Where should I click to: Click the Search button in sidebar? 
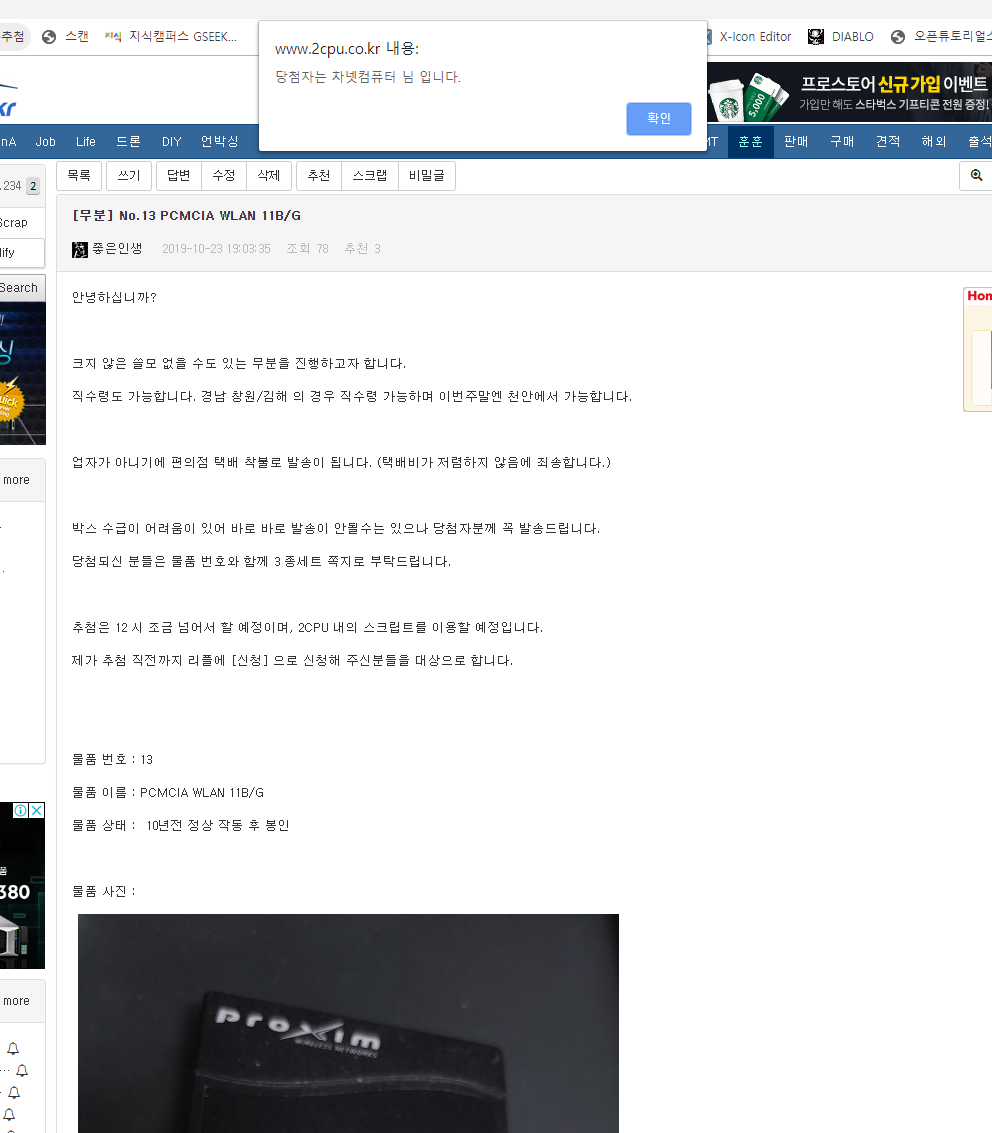(20, 288)
